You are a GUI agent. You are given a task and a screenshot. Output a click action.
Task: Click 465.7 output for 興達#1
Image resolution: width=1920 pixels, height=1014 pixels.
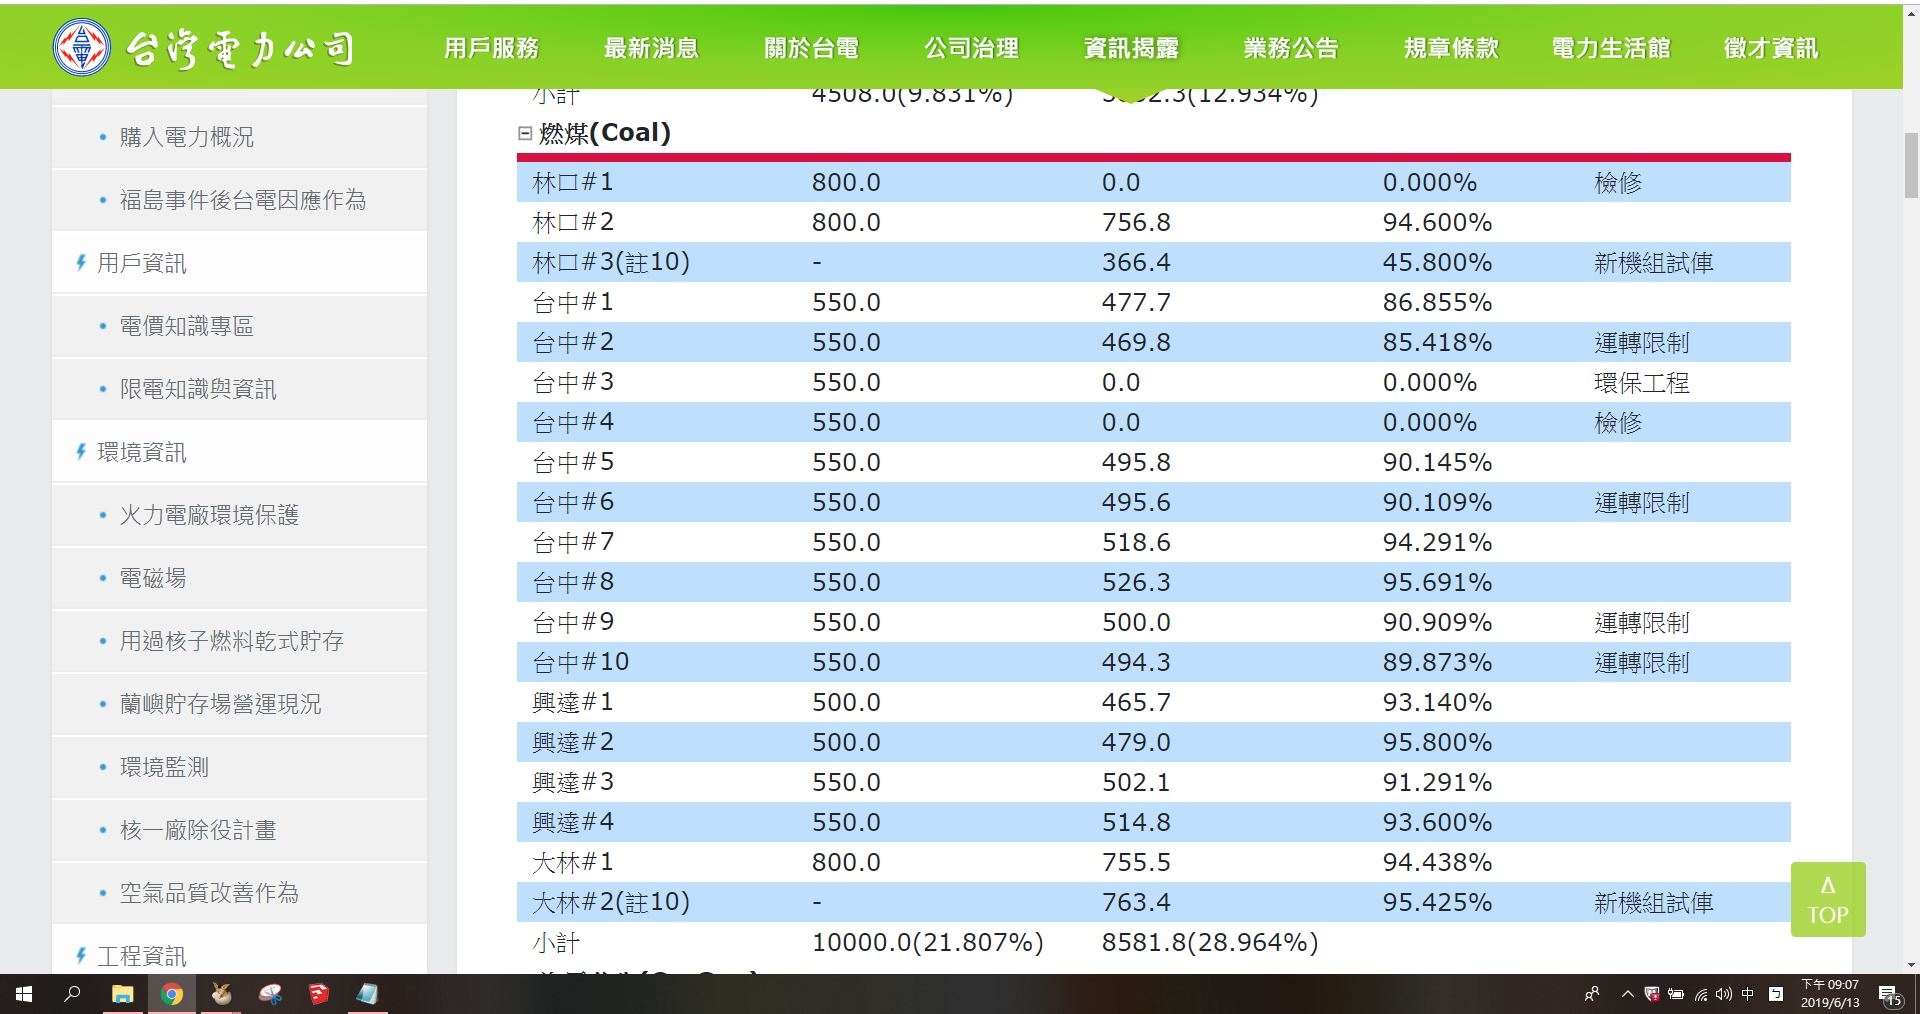tap(1136, 702)
